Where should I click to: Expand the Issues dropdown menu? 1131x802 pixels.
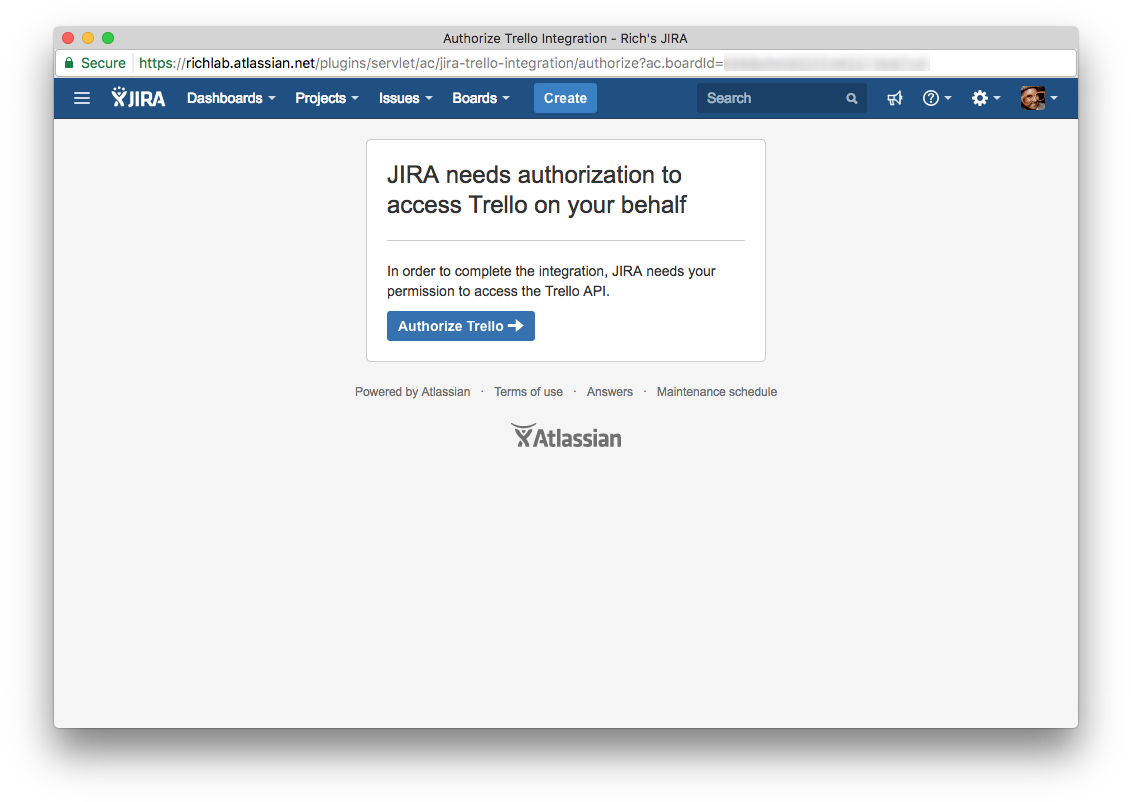pos(405,98)
